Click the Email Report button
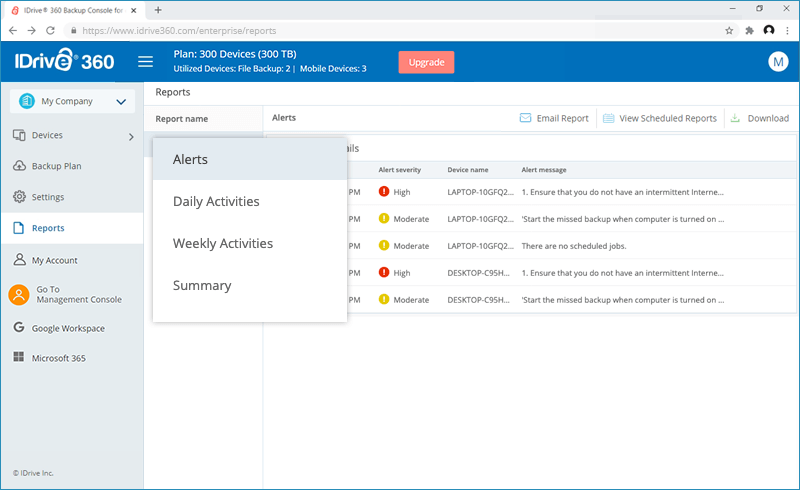 [x=554, y=118]
